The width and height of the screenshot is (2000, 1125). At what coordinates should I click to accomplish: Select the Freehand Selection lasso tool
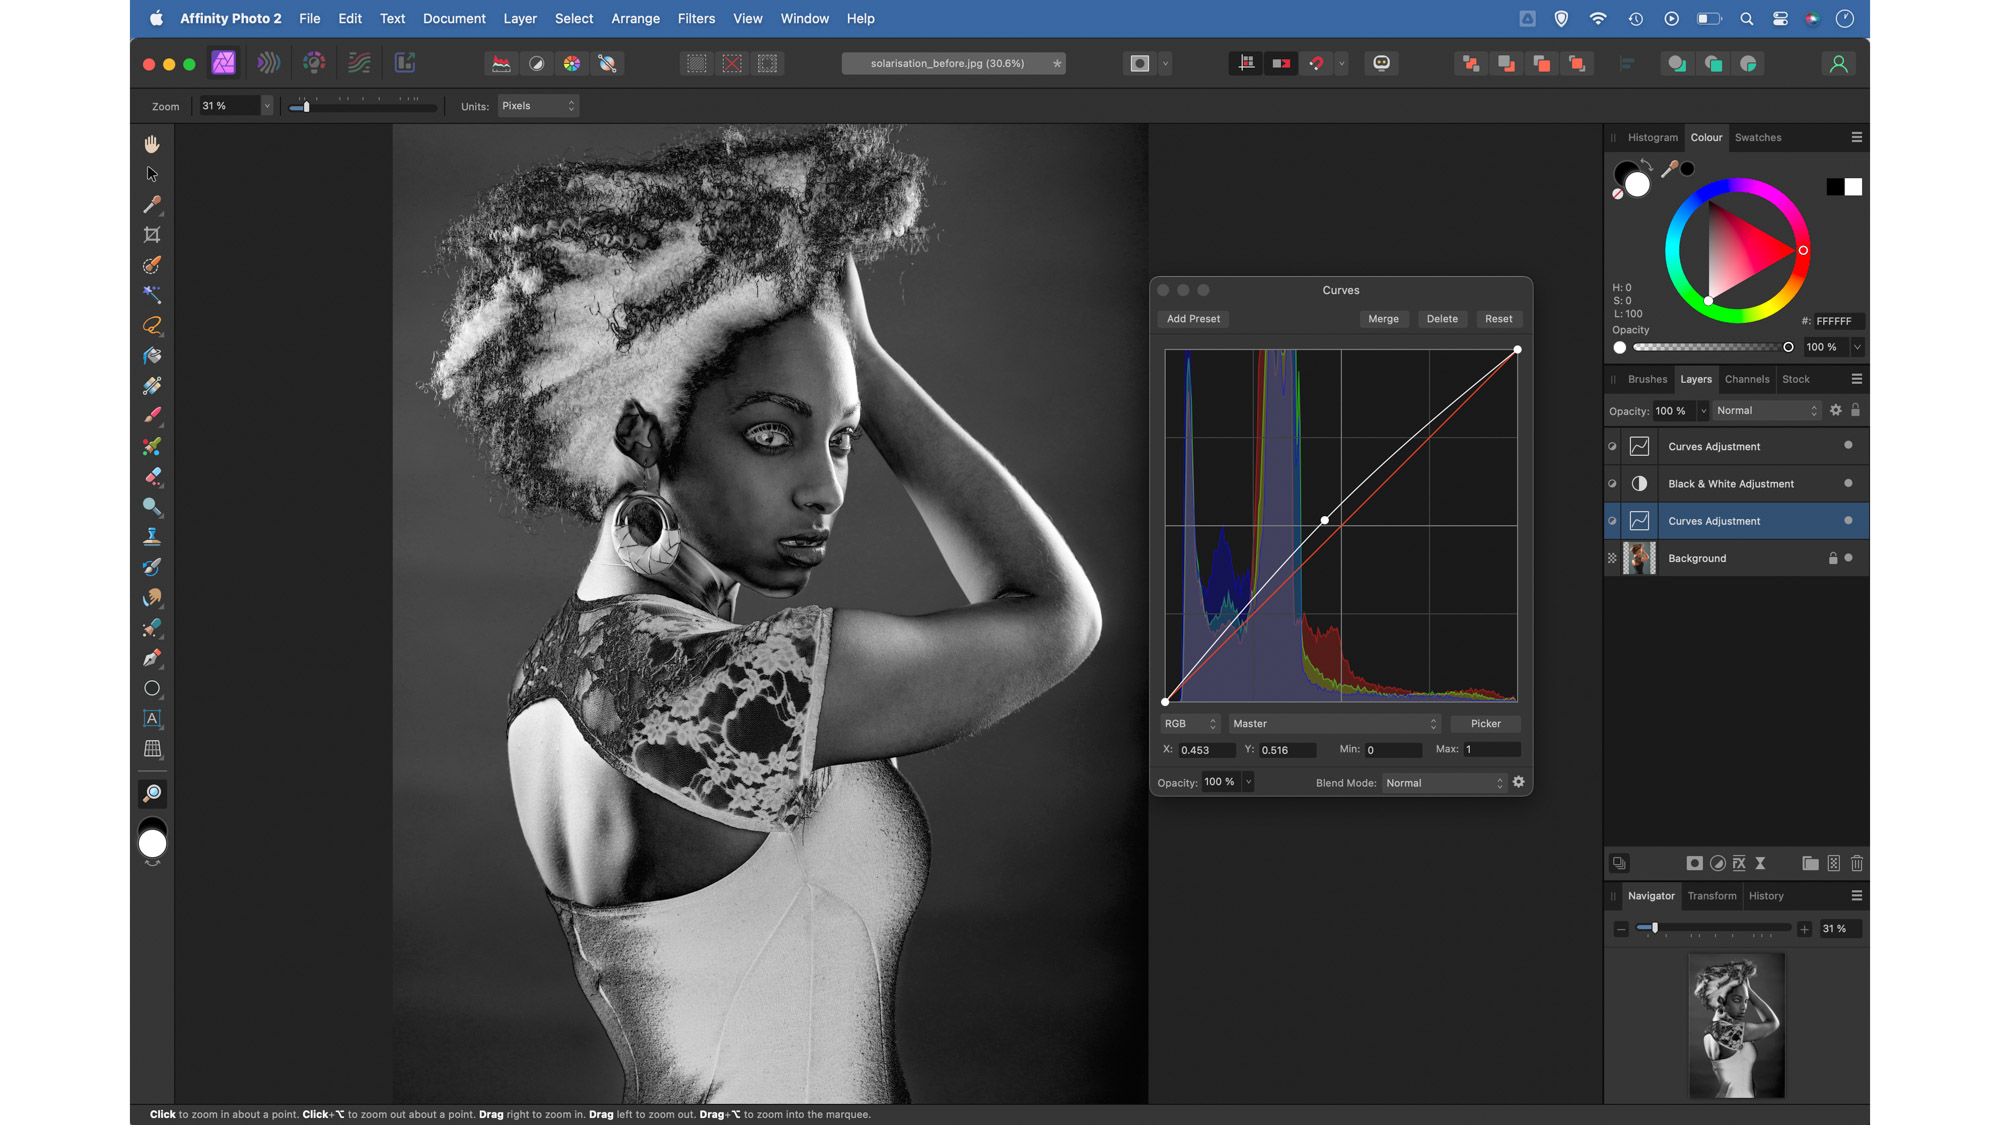click(x=152, y=326)
